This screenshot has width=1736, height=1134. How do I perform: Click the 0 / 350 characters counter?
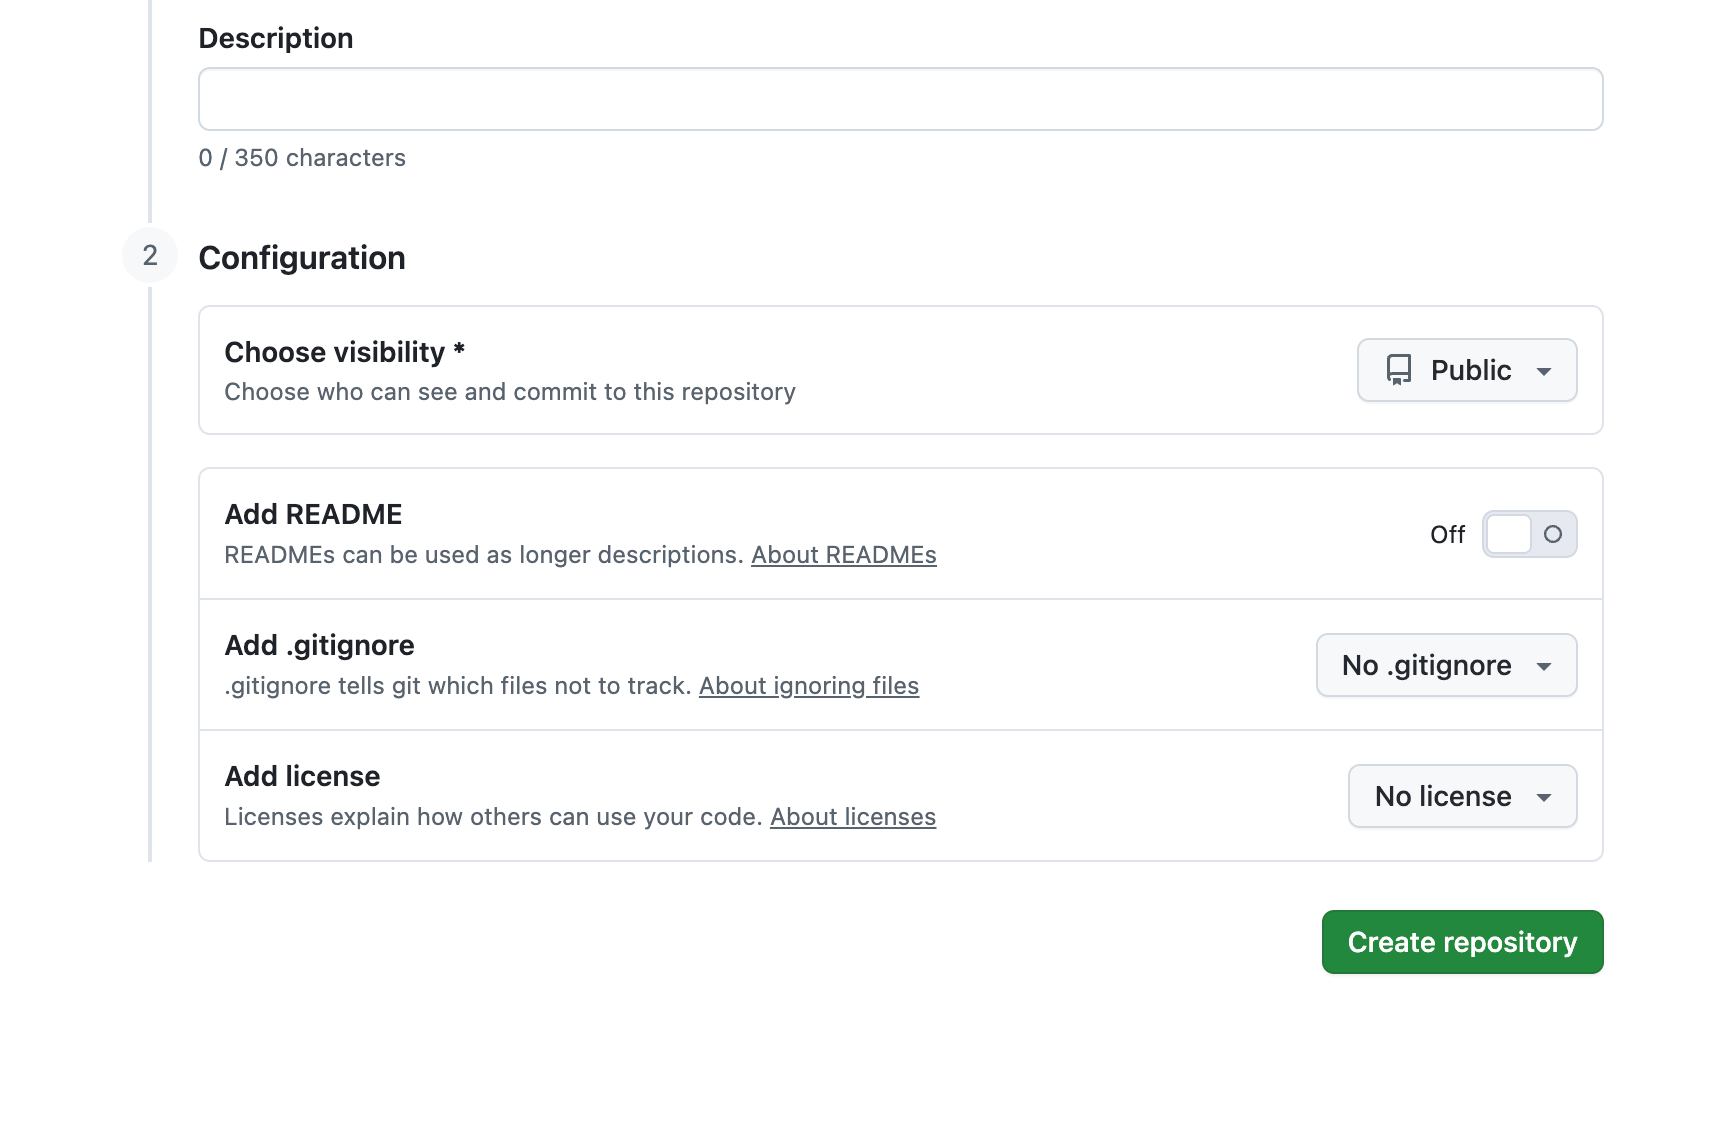(x=302, y=158)
